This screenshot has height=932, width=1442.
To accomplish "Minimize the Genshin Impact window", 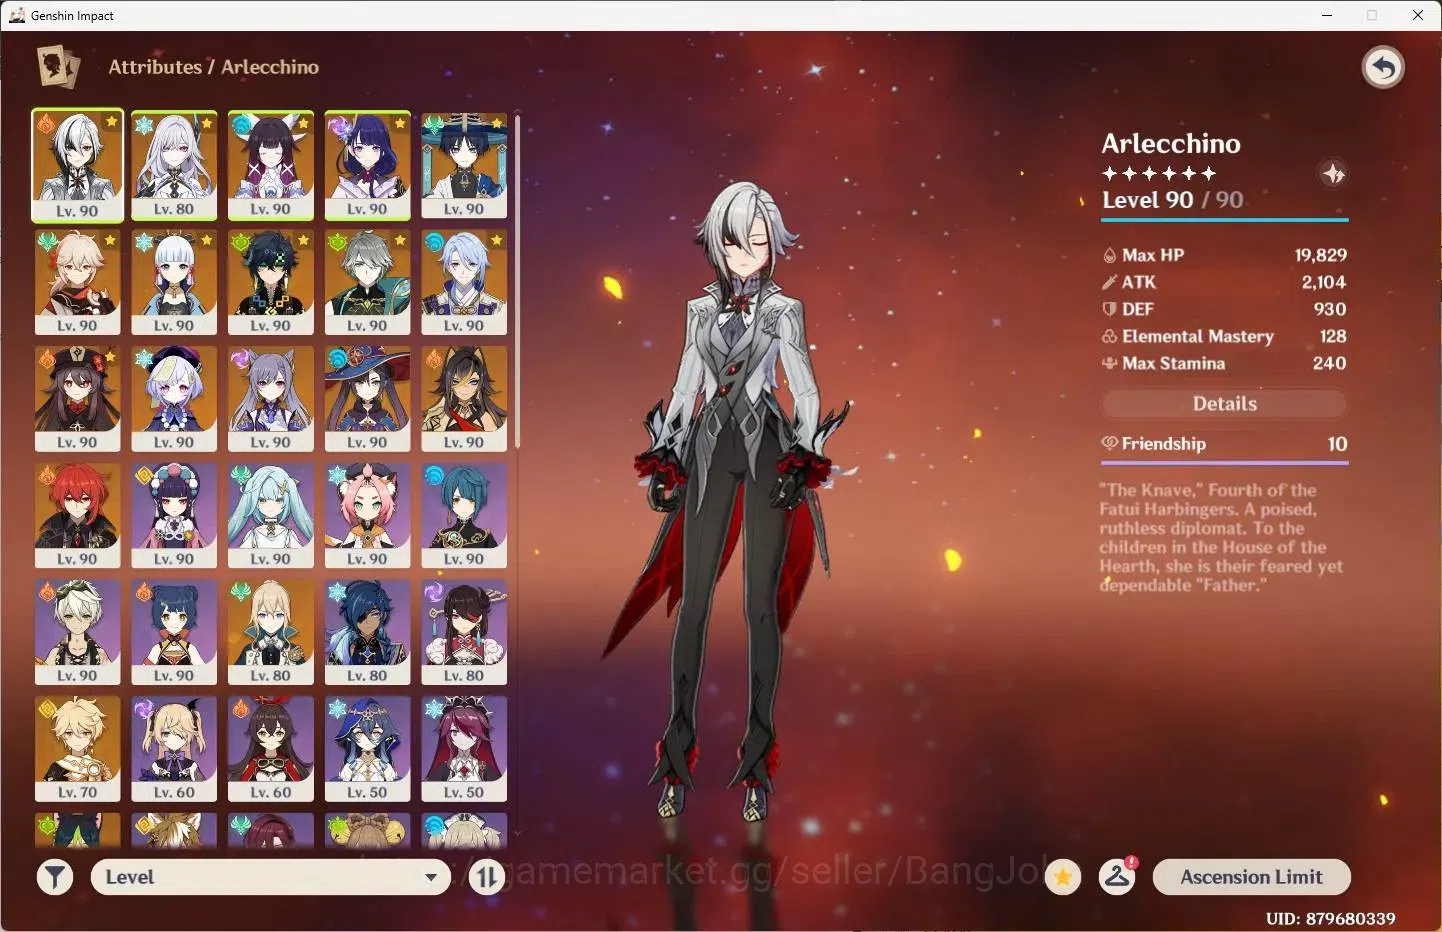I will point(1327,15).
